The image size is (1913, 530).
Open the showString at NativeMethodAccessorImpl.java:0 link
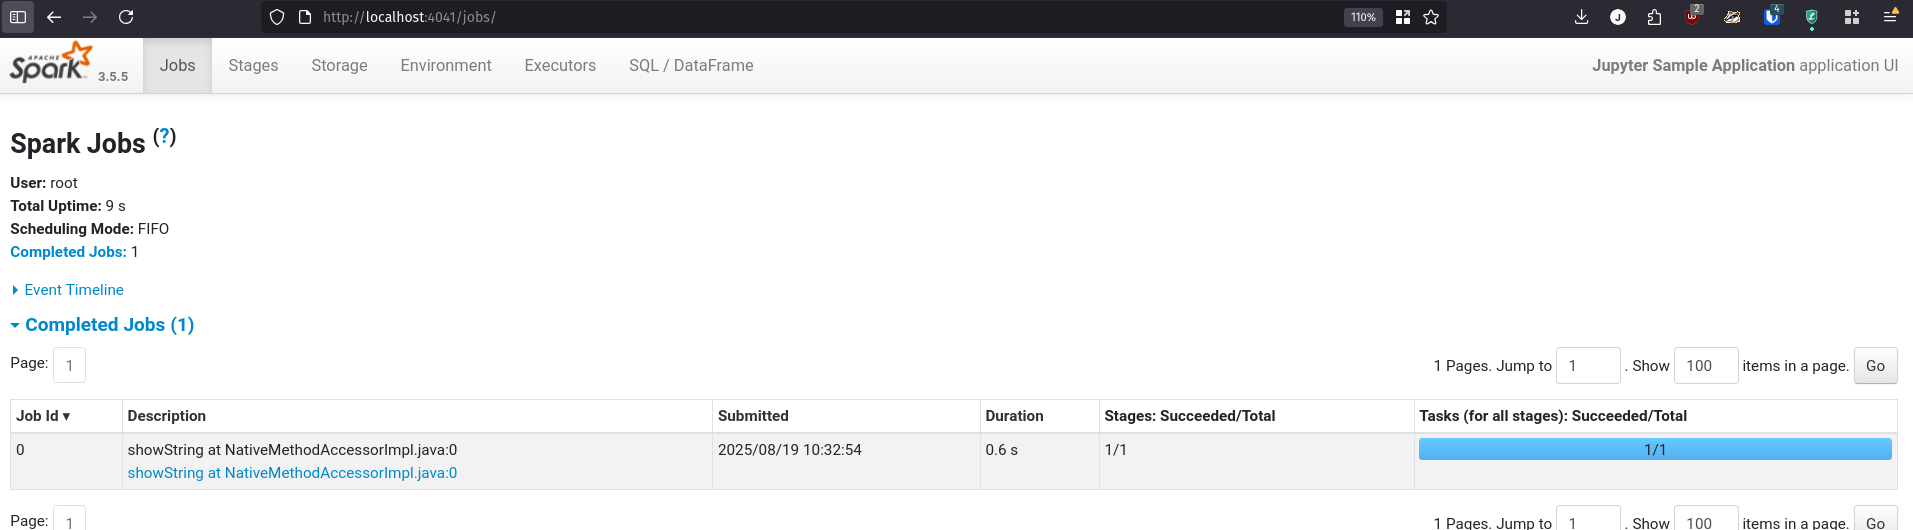(x=292, y=473)
